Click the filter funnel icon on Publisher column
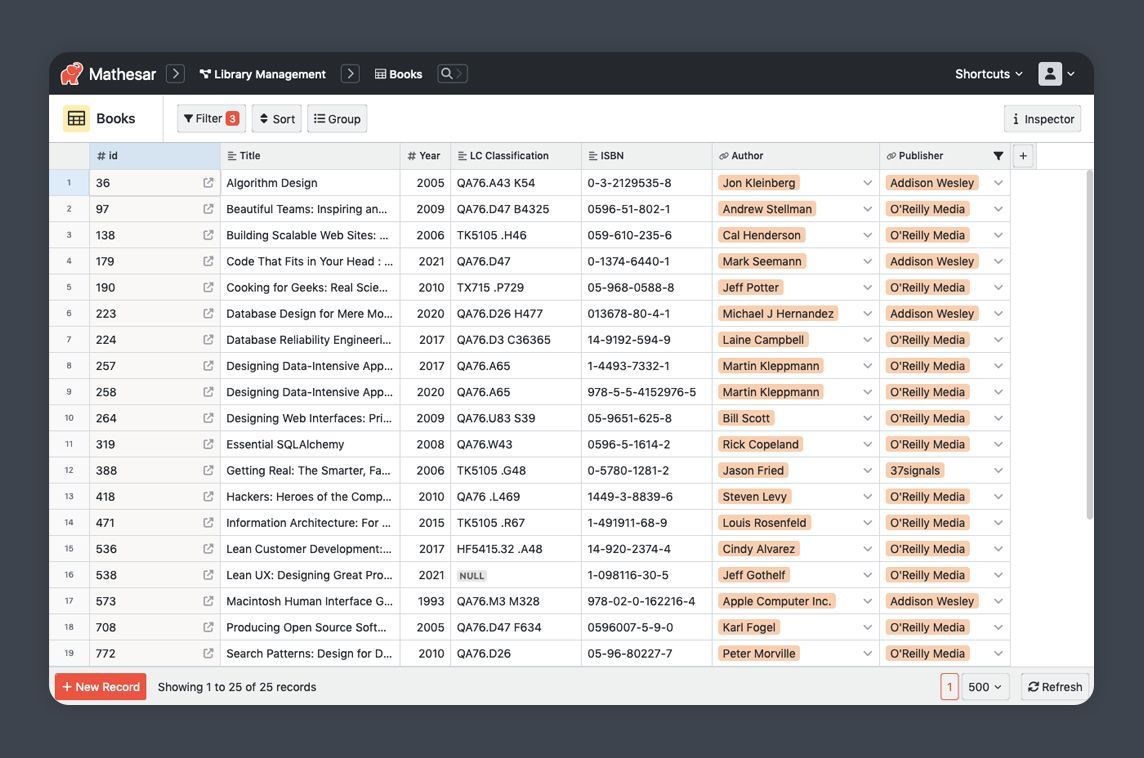 pyautogui.click(x=998, y=156)
